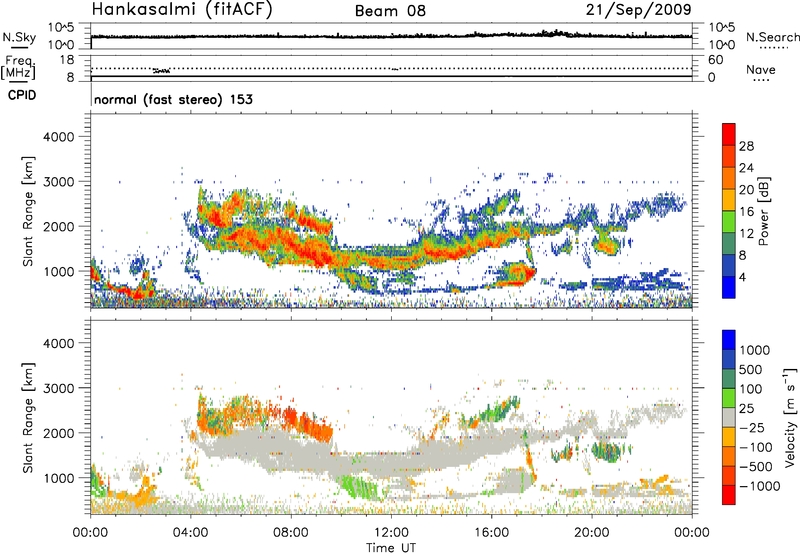Click the Slant Range label of power panel
The image size is (800, 554).
[x=28, y=211]
